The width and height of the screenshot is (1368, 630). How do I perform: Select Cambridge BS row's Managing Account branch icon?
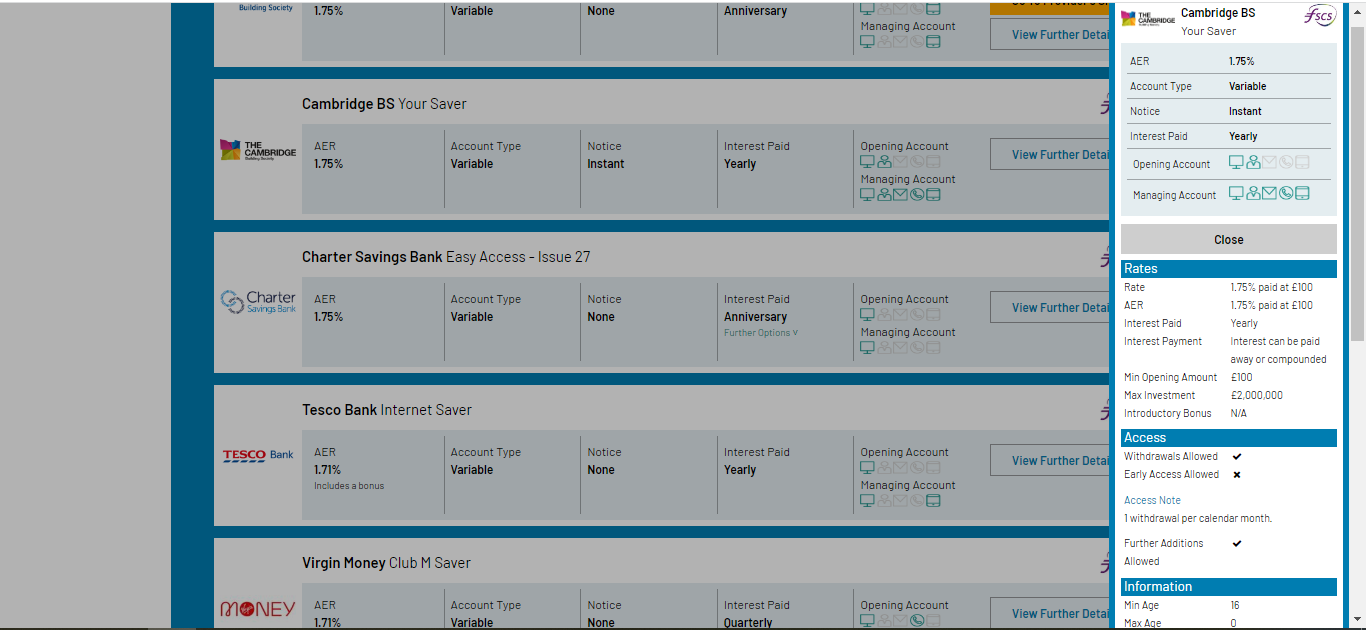[x=884, y=194]
